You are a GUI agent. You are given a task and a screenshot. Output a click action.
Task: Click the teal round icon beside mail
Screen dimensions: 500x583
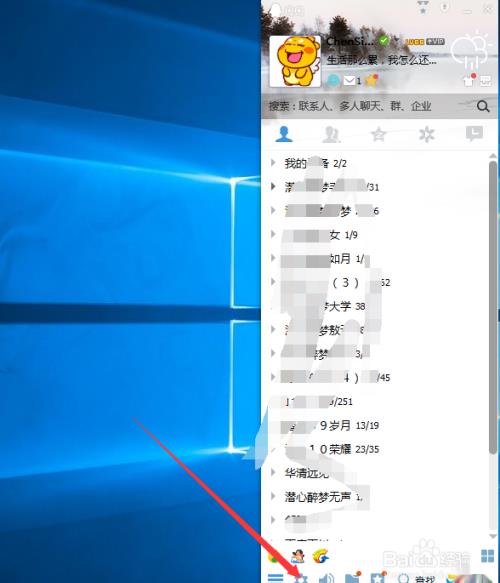(333, 80)
